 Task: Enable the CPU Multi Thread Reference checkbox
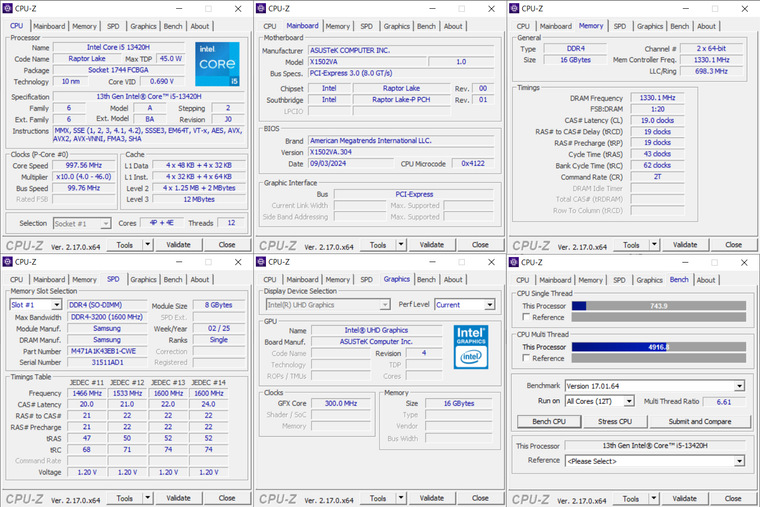[x=526, y=358]
